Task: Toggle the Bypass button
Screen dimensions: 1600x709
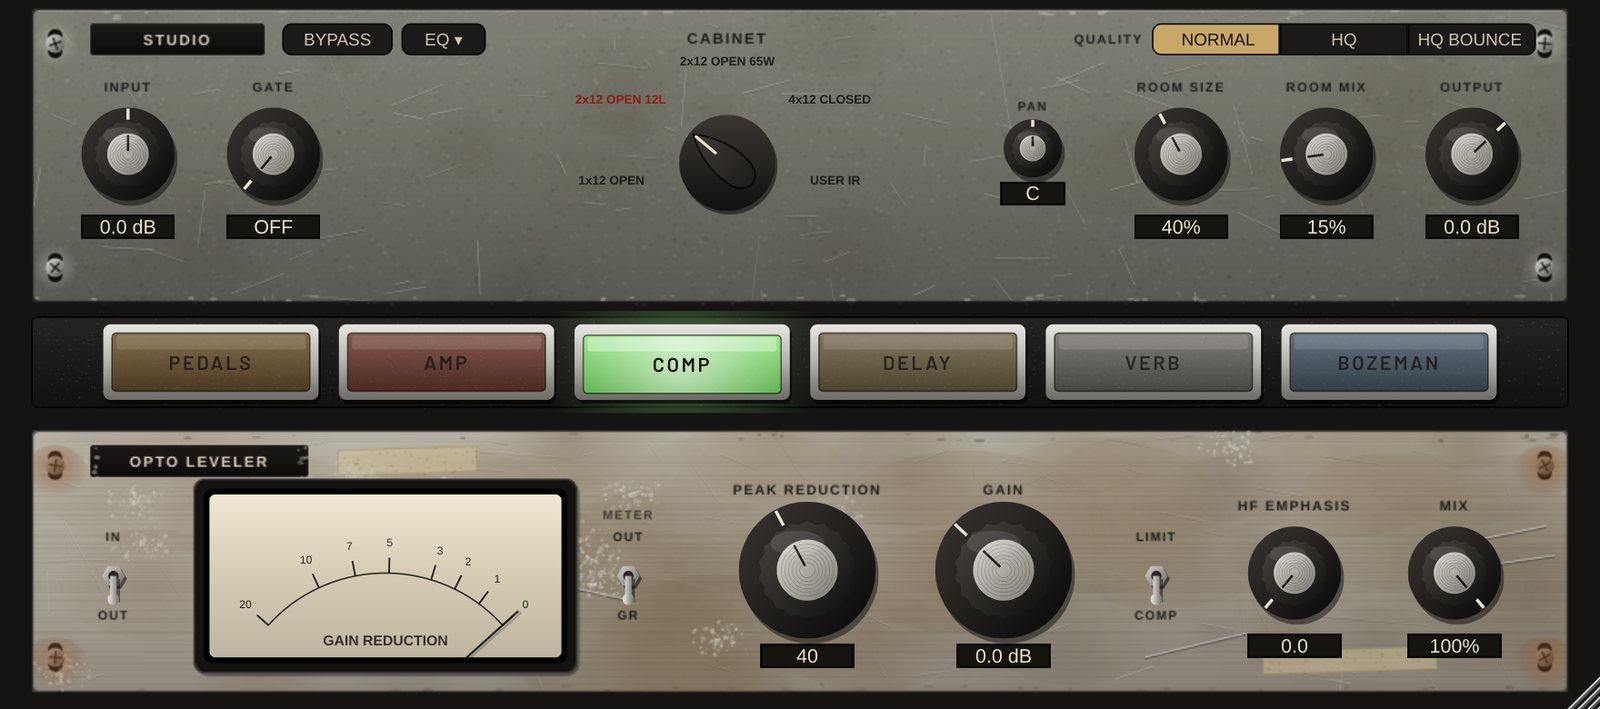Action: [337, 39]
